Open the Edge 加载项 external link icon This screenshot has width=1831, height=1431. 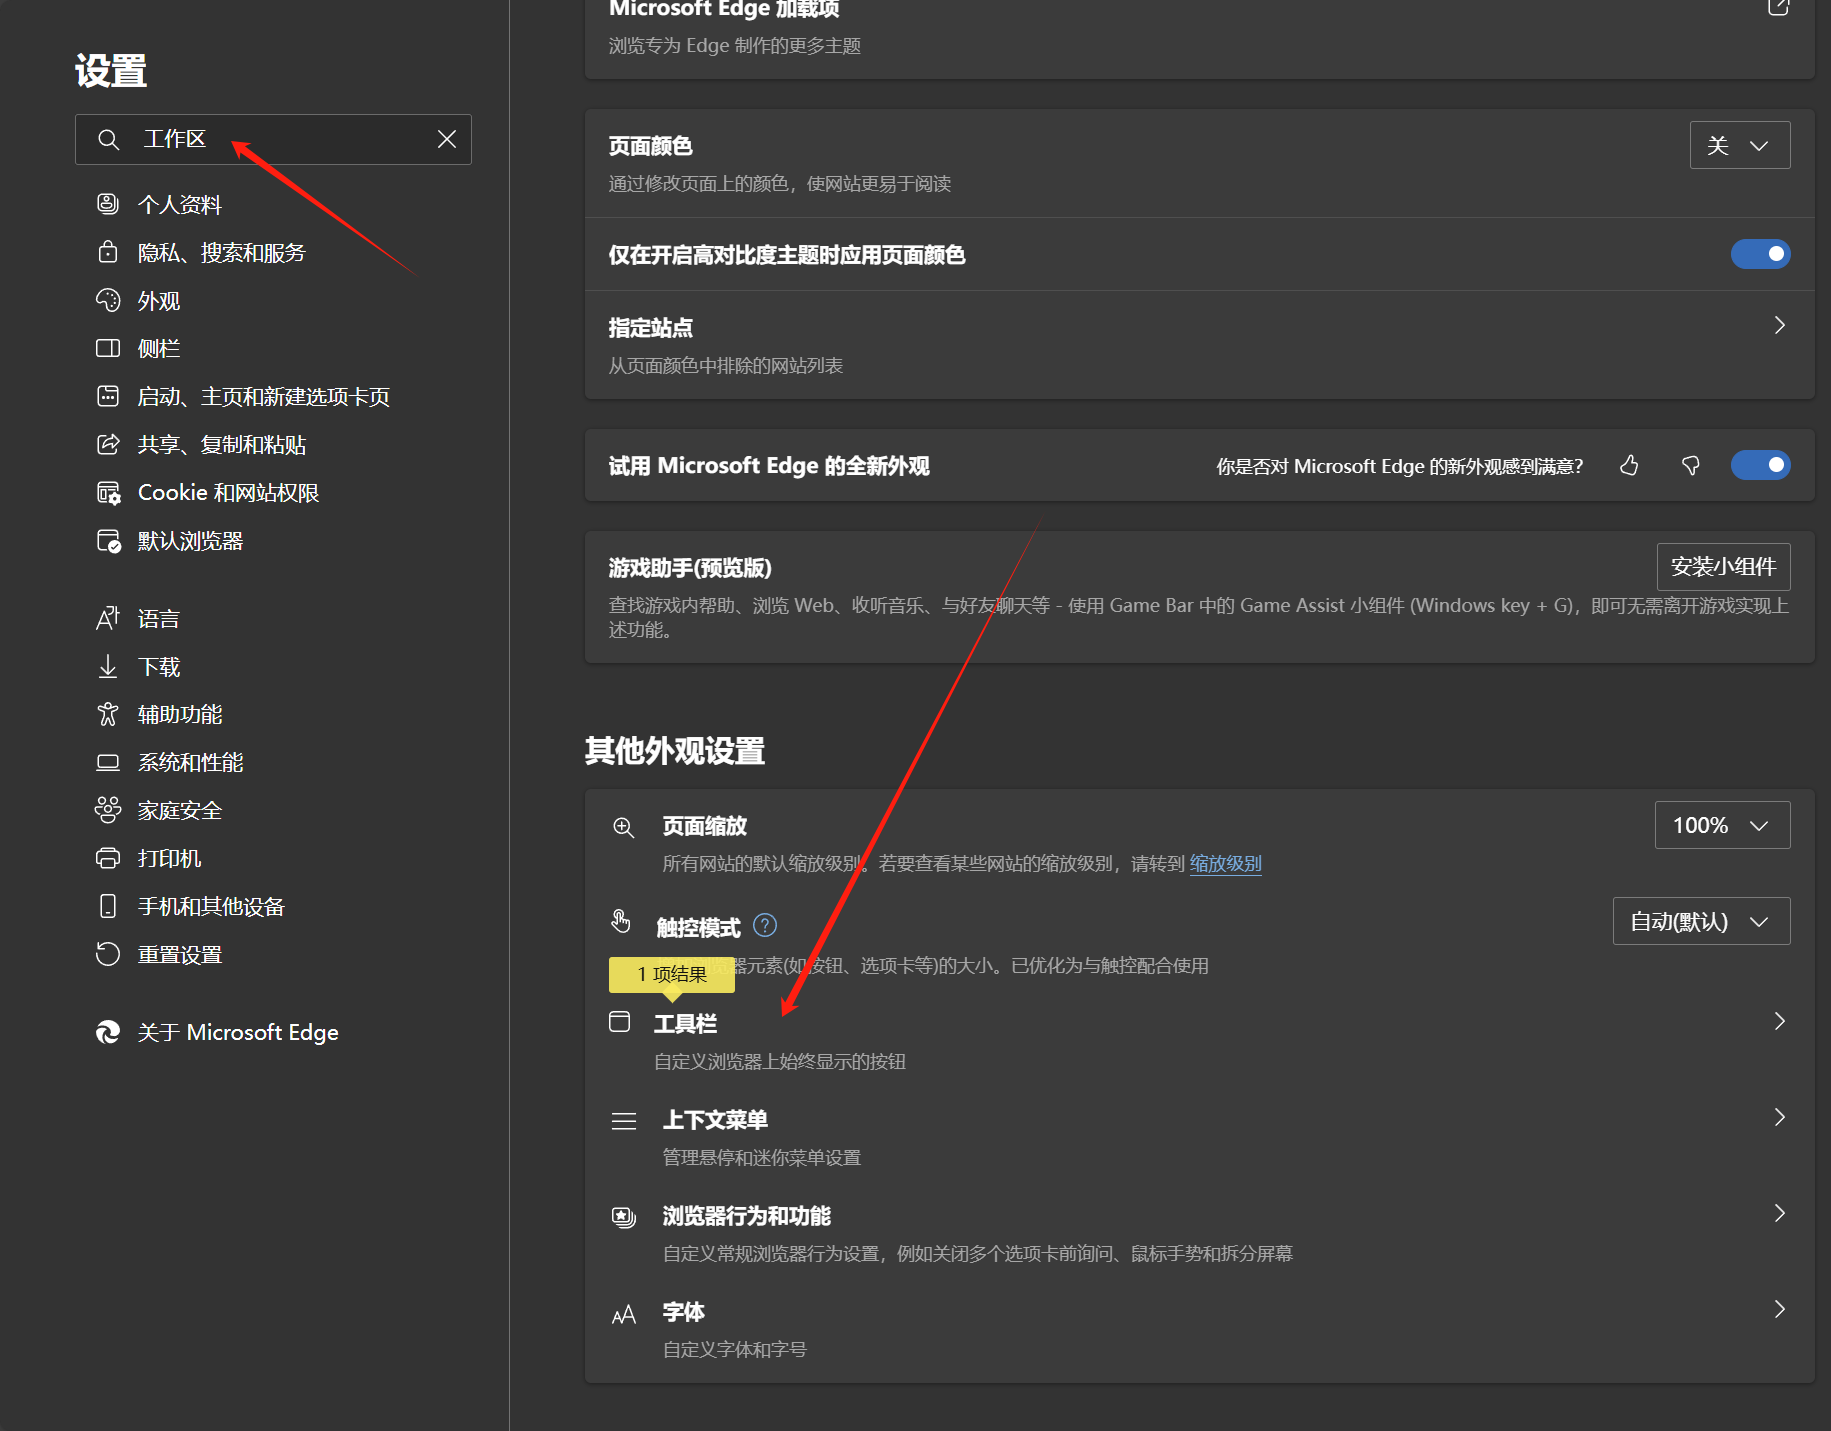pos(1778,8)
